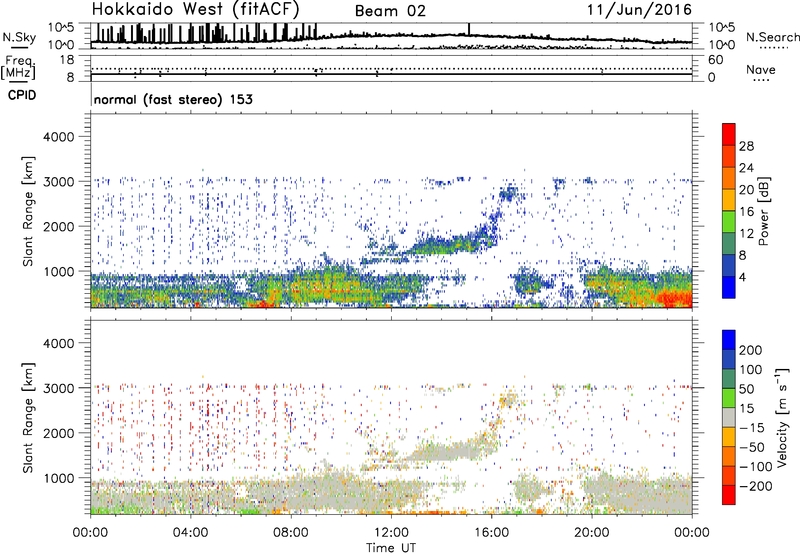The image size is (800, 554).
Task: Click the frequency axis value '18'
Action: 67,60
